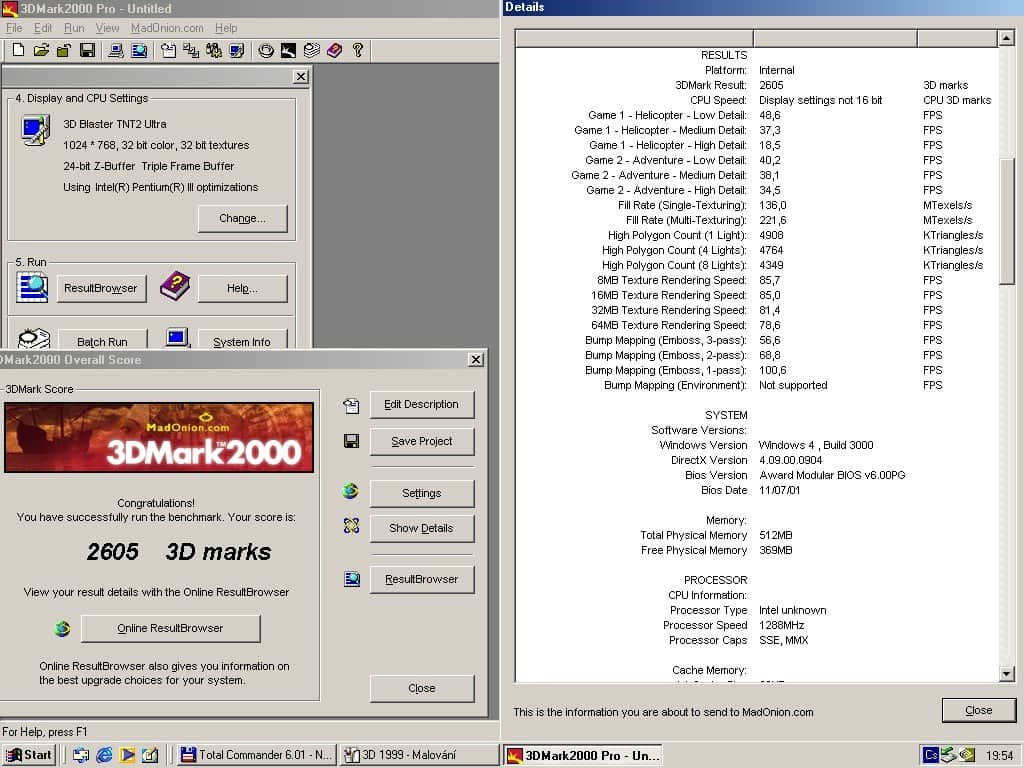
Task: Click the round benchmark run toolbar icon
Action: tap(265, 50)
